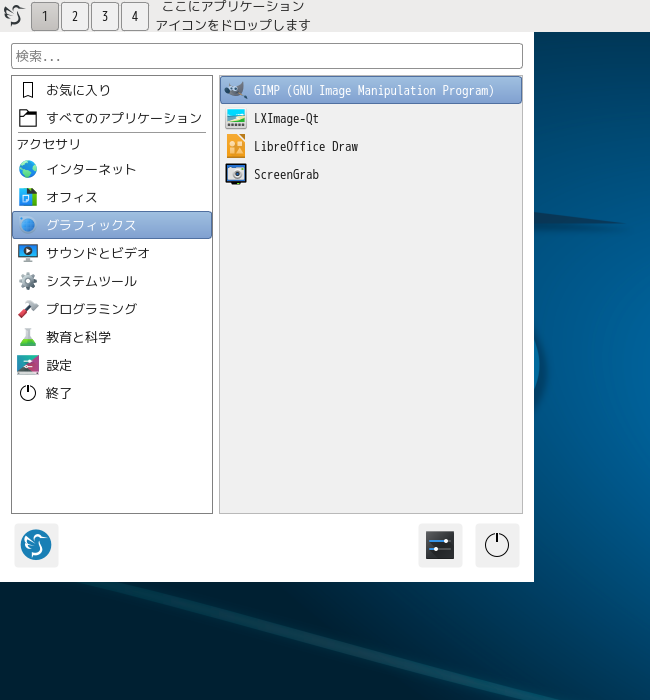The image size is (650, 700).
Task: Click the blue bird user button
Action: 36,545
